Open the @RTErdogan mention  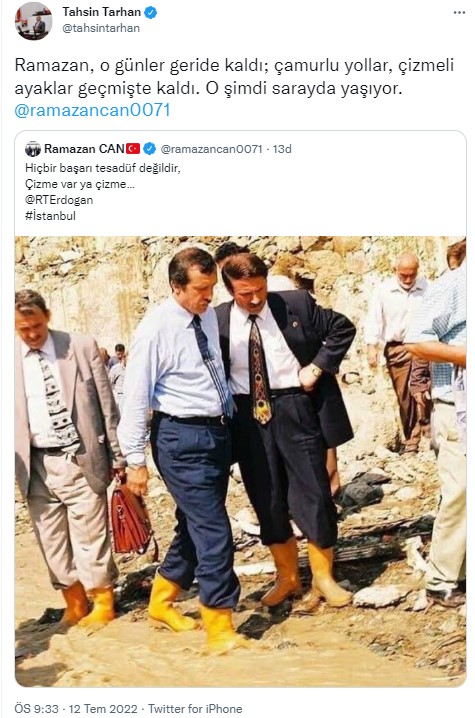pos(59,200)
